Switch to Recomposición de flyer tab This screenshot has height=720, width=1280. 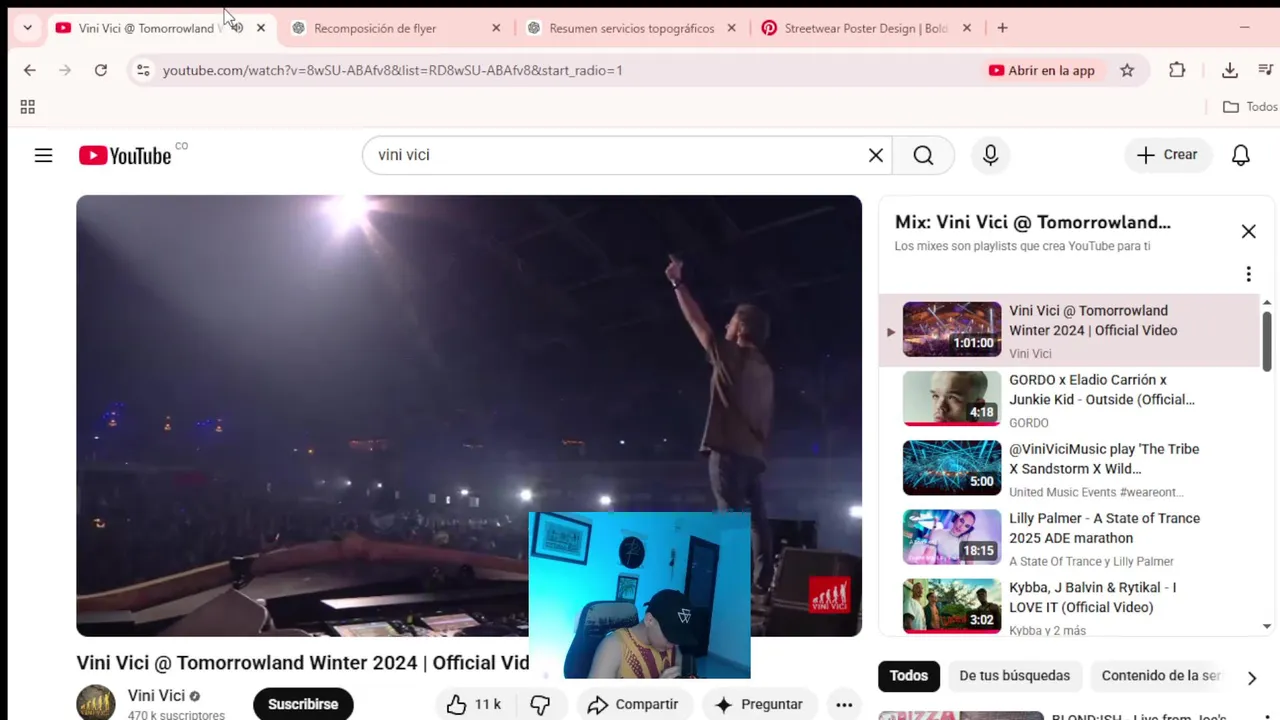coord(397,28)
